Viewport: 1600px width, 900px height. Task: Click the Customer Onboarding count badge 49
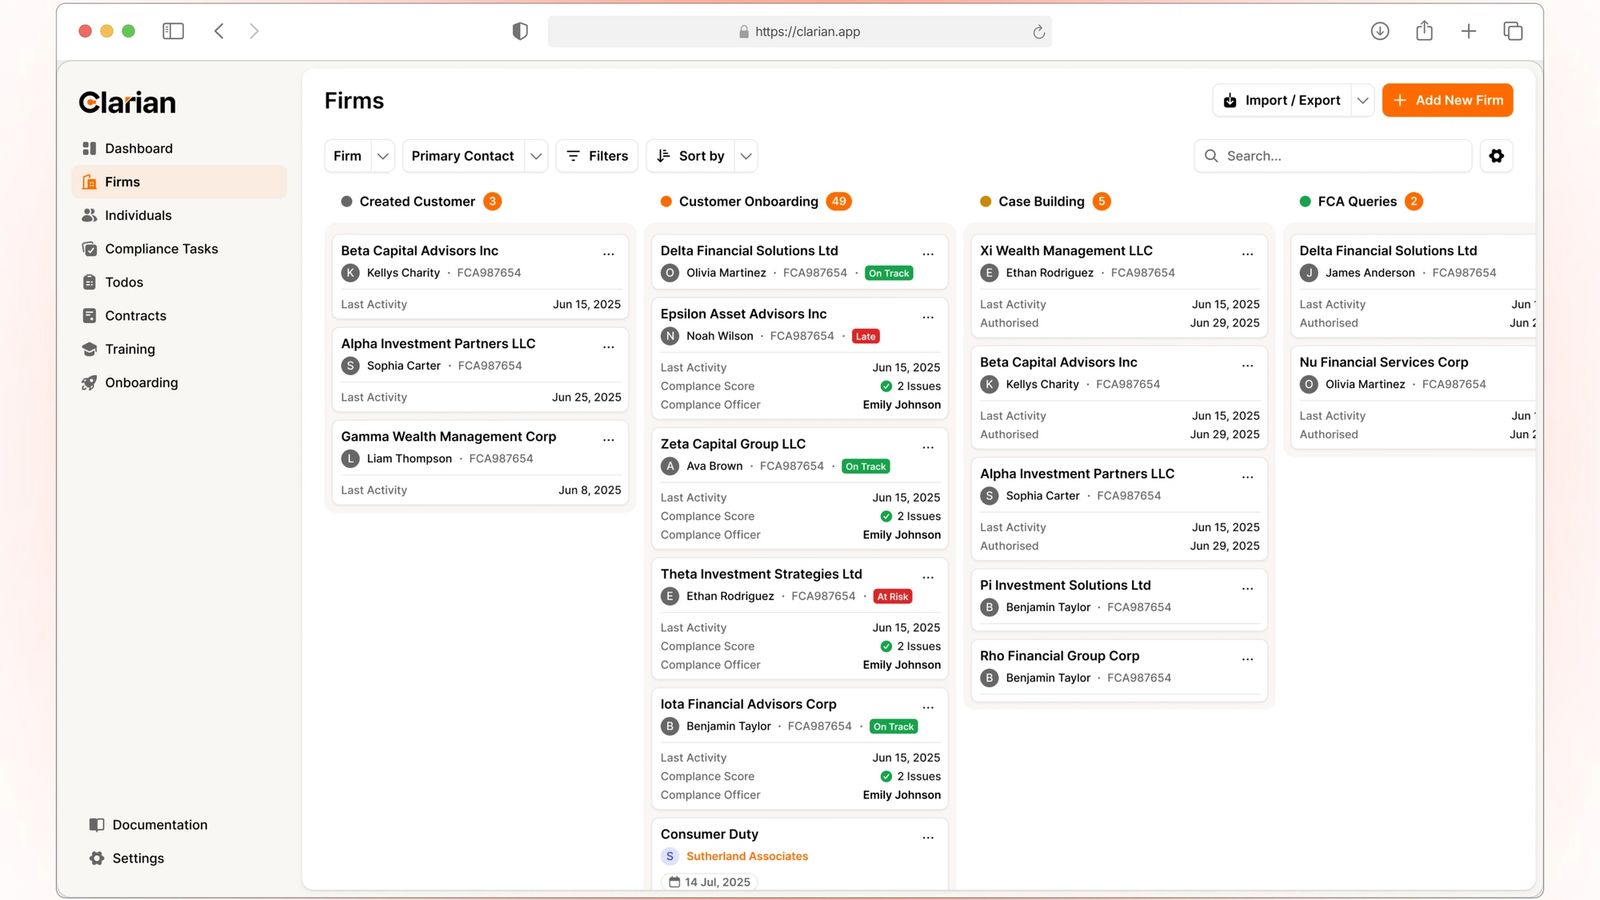pos(839,201)
